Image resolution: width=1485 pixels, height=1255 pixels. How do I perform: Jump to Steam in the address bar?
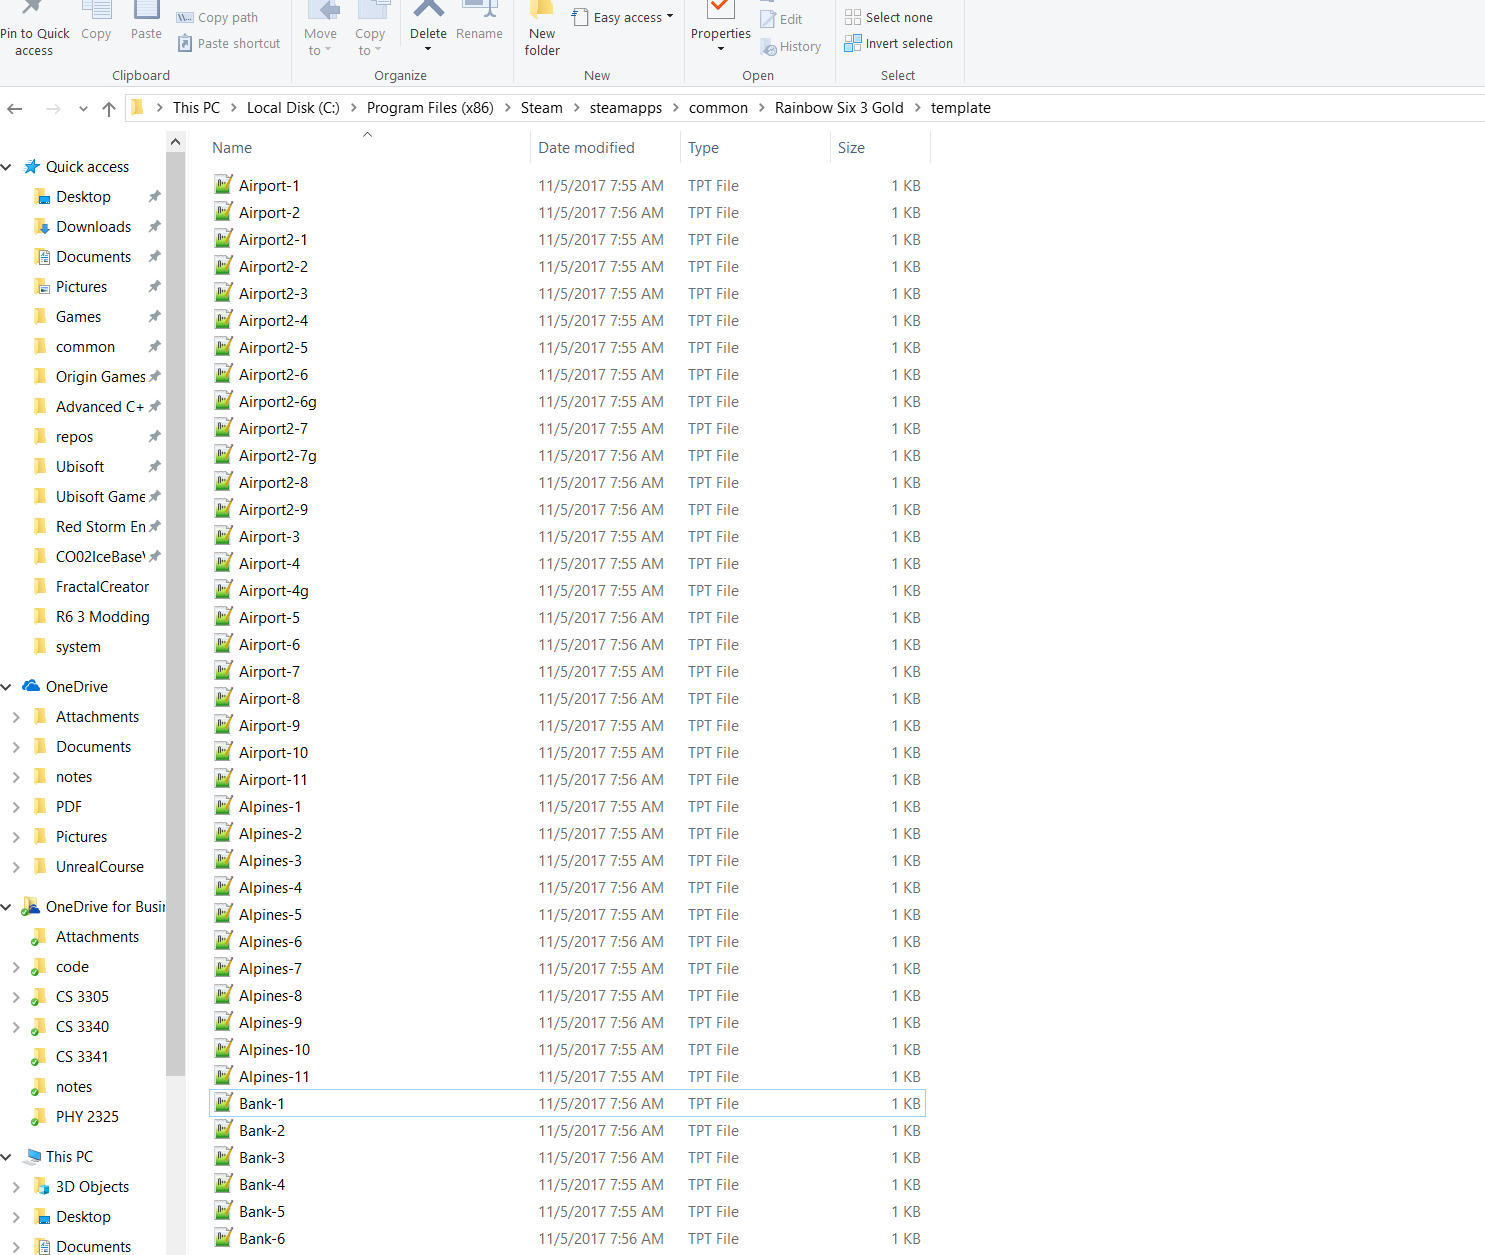542,108
